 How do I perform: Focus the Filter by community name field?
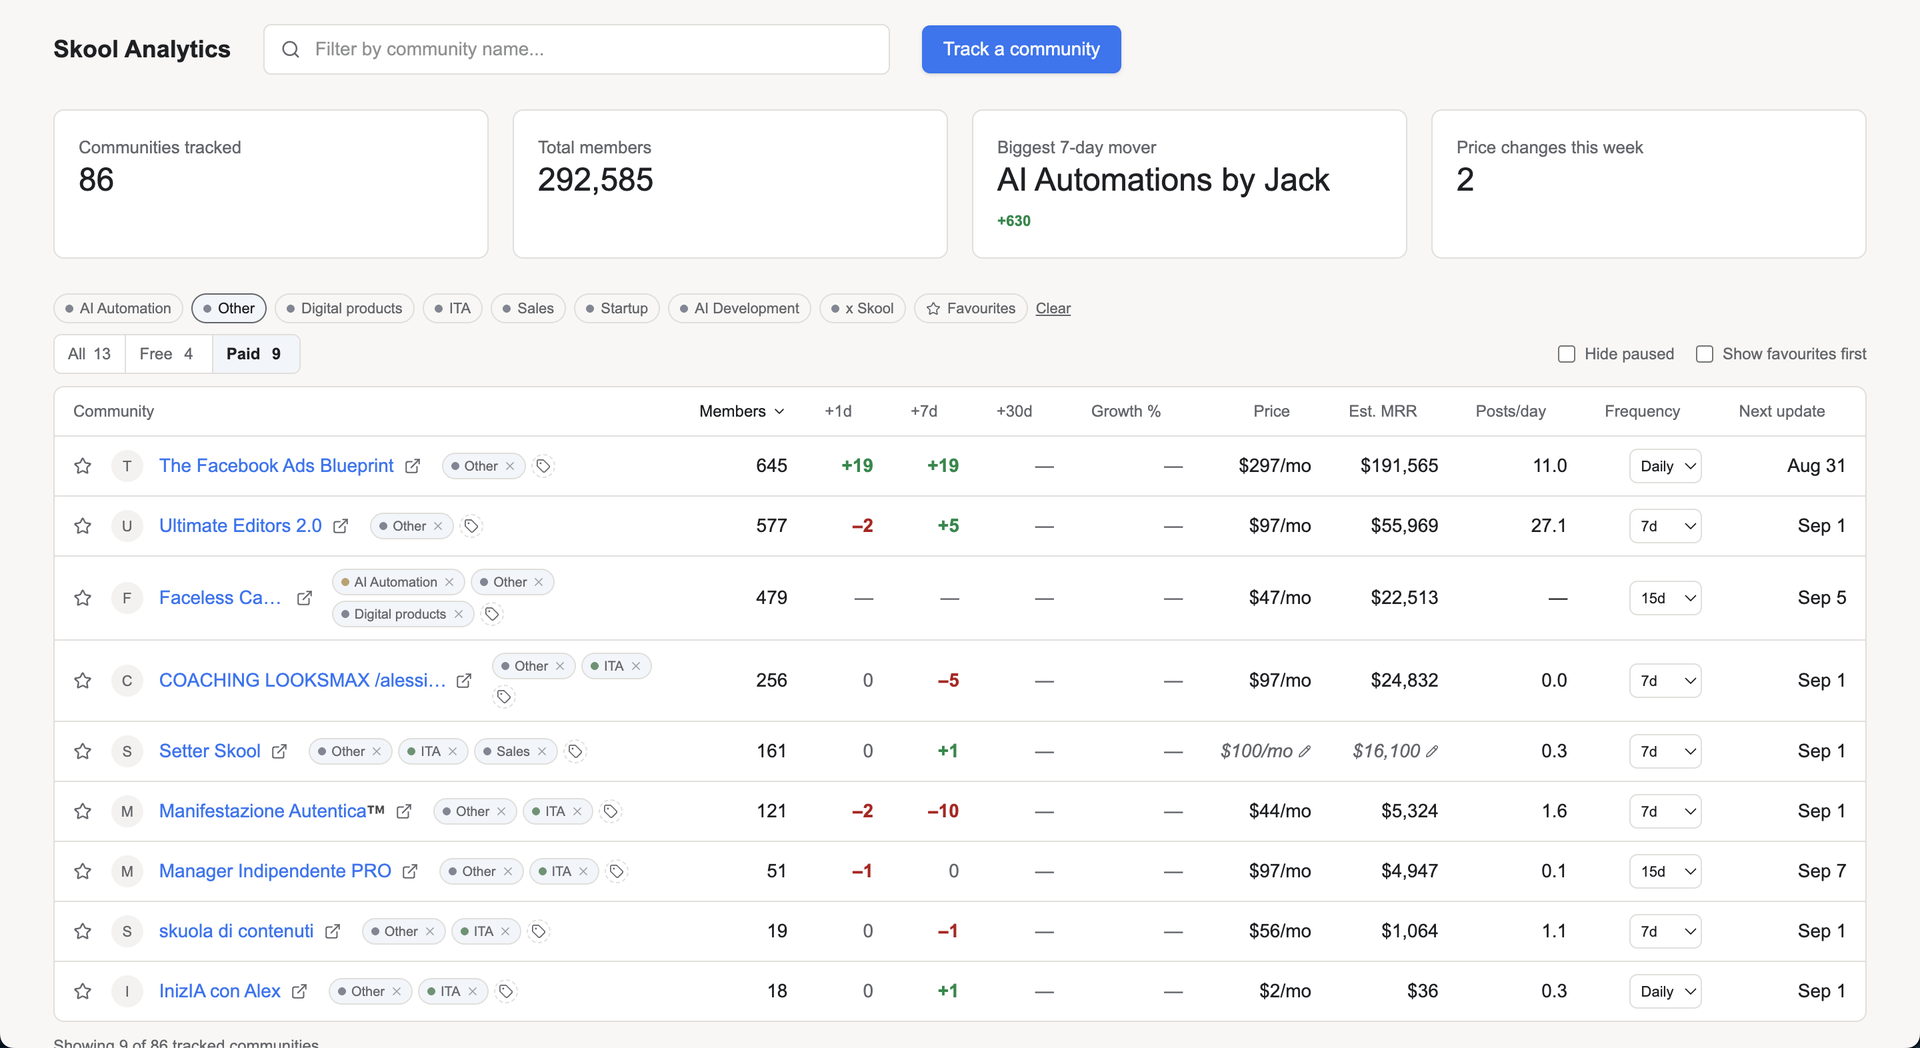click(576, 49)
